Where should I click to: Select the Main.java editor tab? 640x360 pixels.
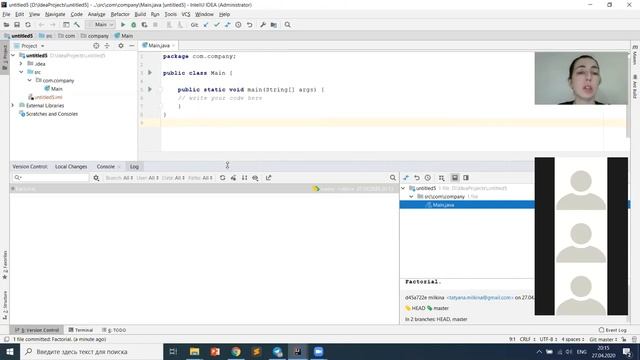tap(159, 46)
